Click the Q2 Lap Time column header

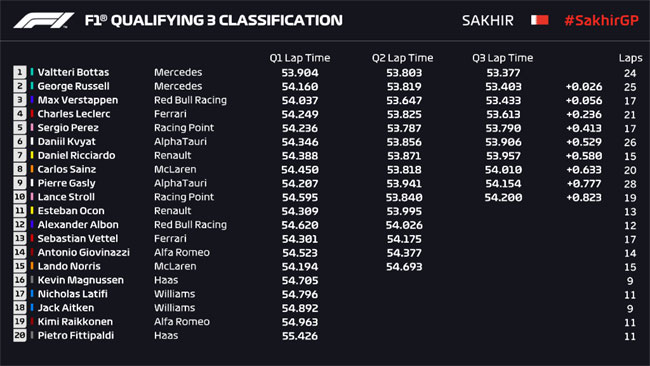pyautogui.click(x=403, y=58)
